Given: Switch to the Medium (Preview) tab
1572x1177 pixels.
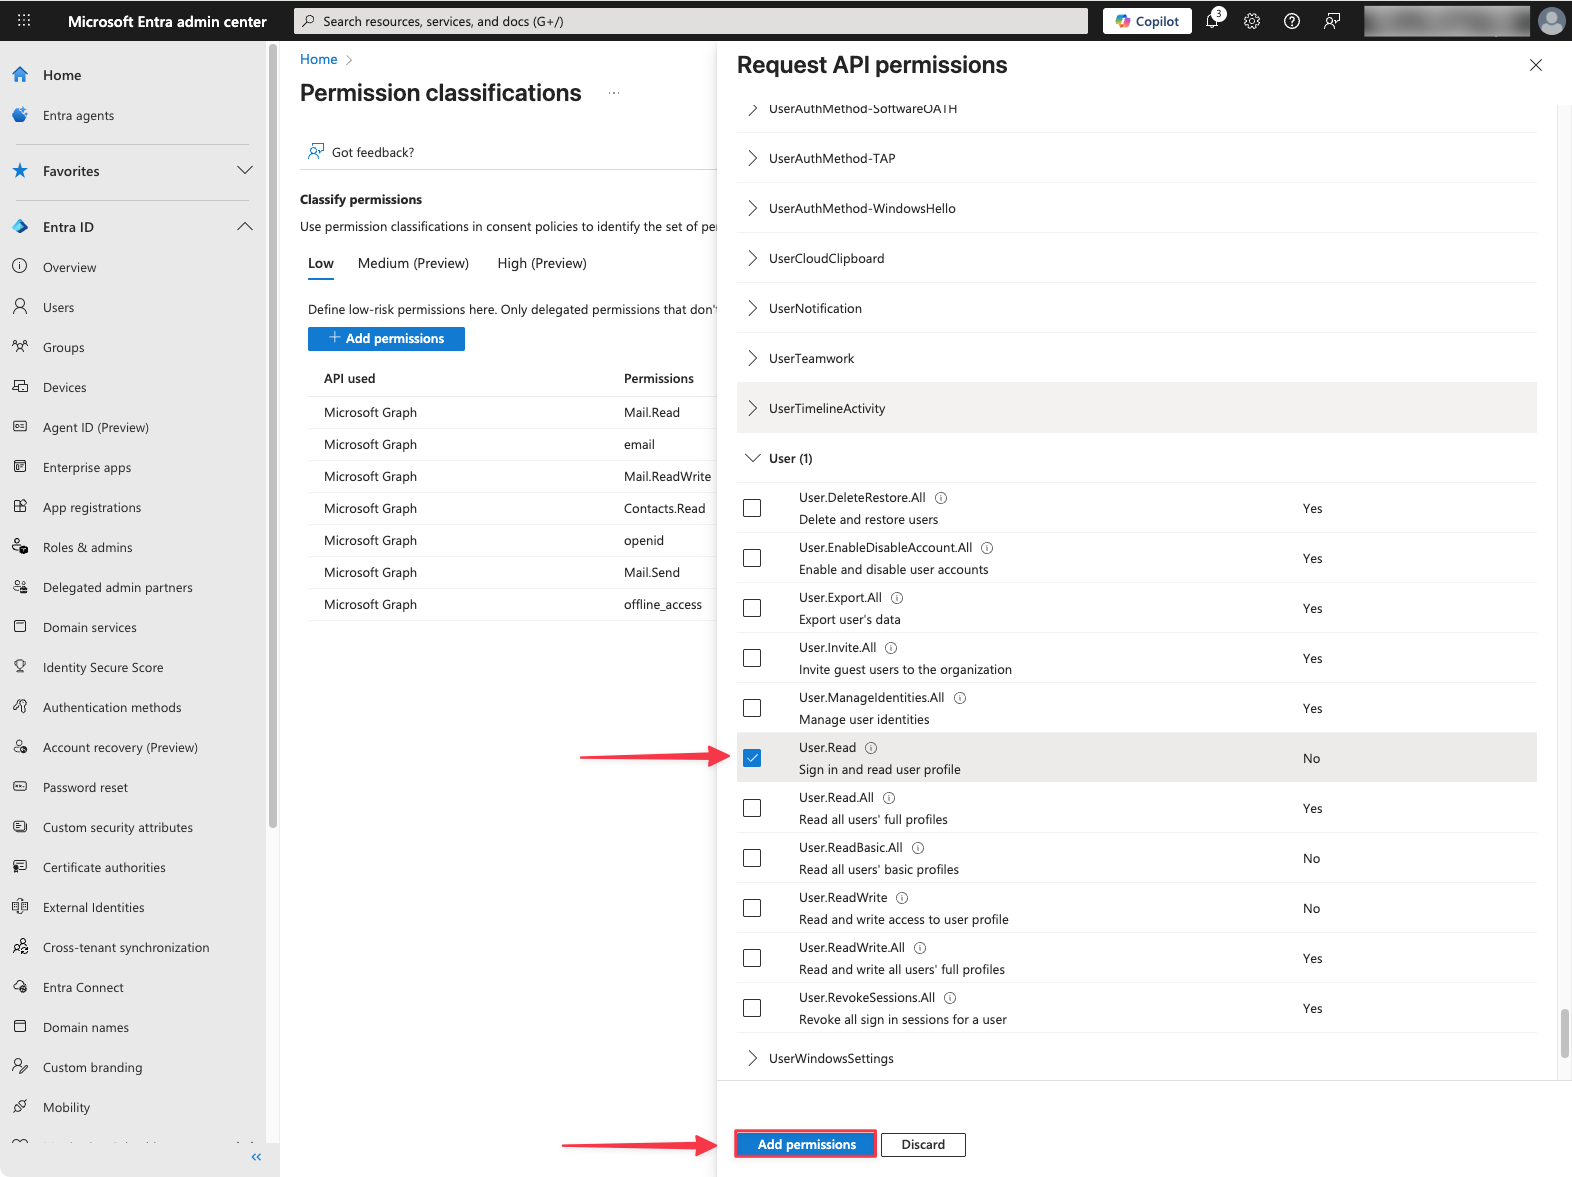Looking at the screenshot, I should (413, 263).
